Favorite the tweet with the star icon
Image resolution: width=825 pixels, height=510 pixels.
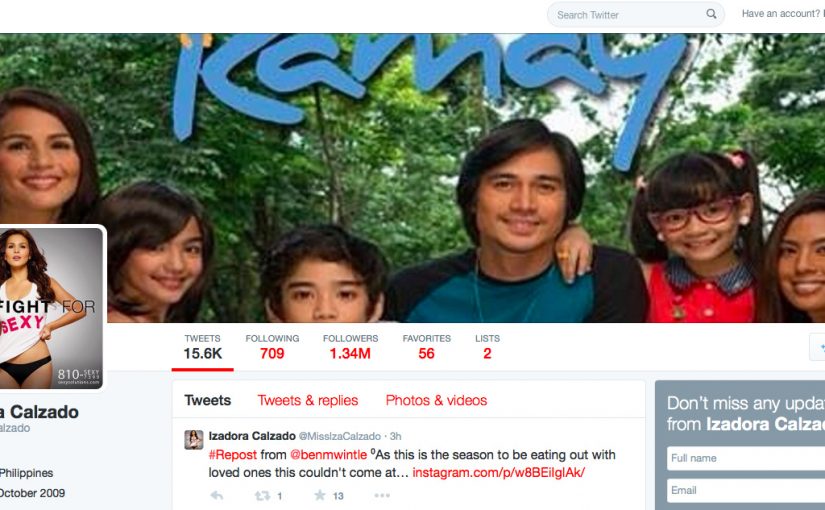coord(320,495)
